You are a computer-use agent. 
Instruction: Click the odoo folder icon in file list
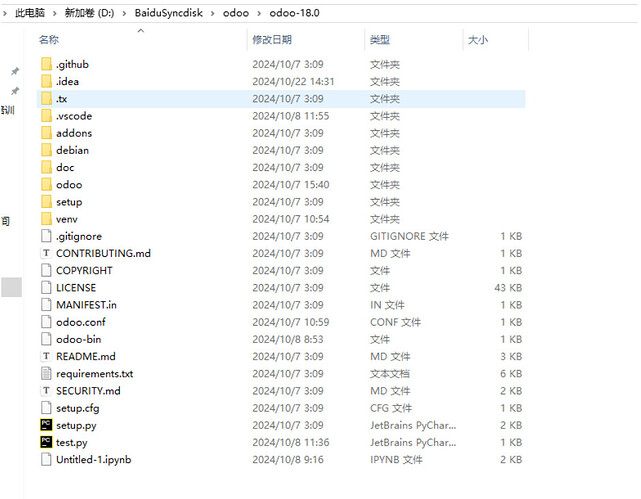coord(46,184)
